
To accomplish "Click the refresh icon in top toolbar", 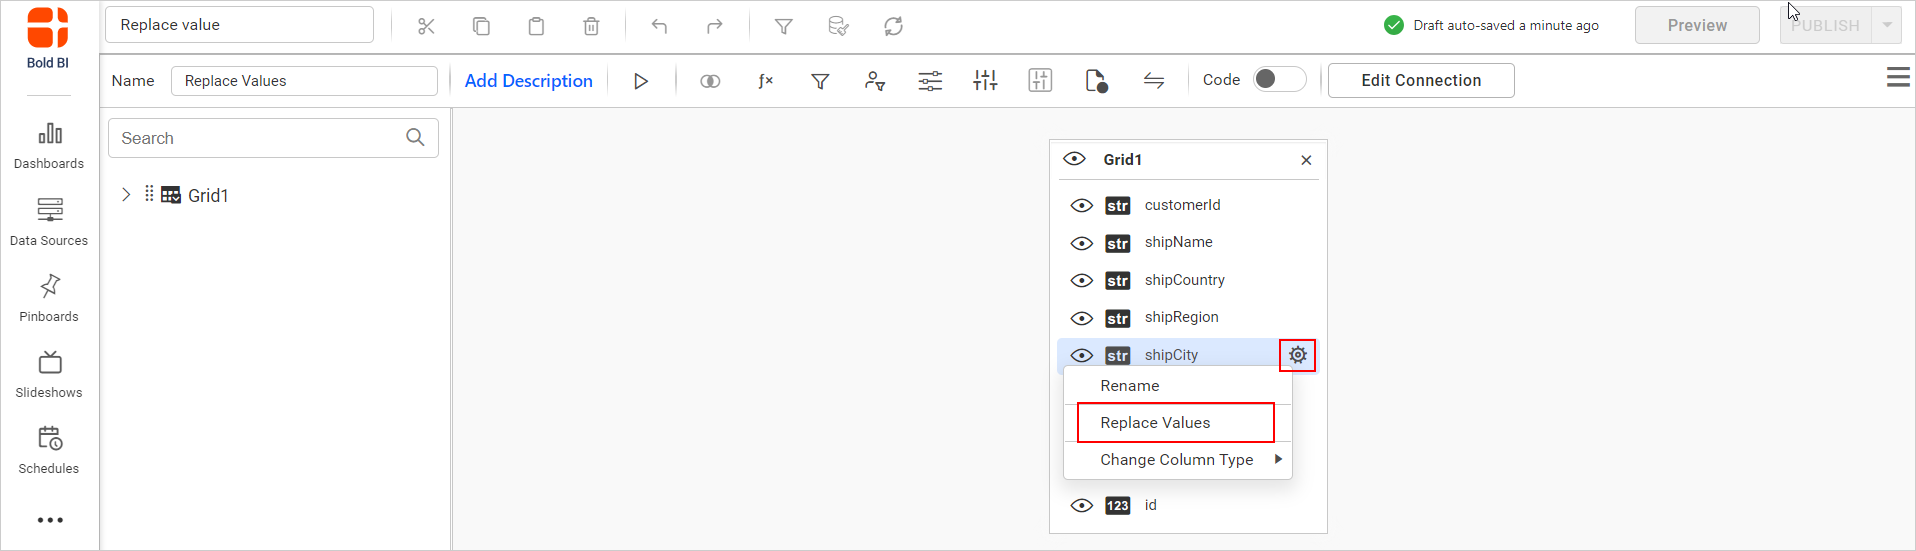I will tap(893, 26).
